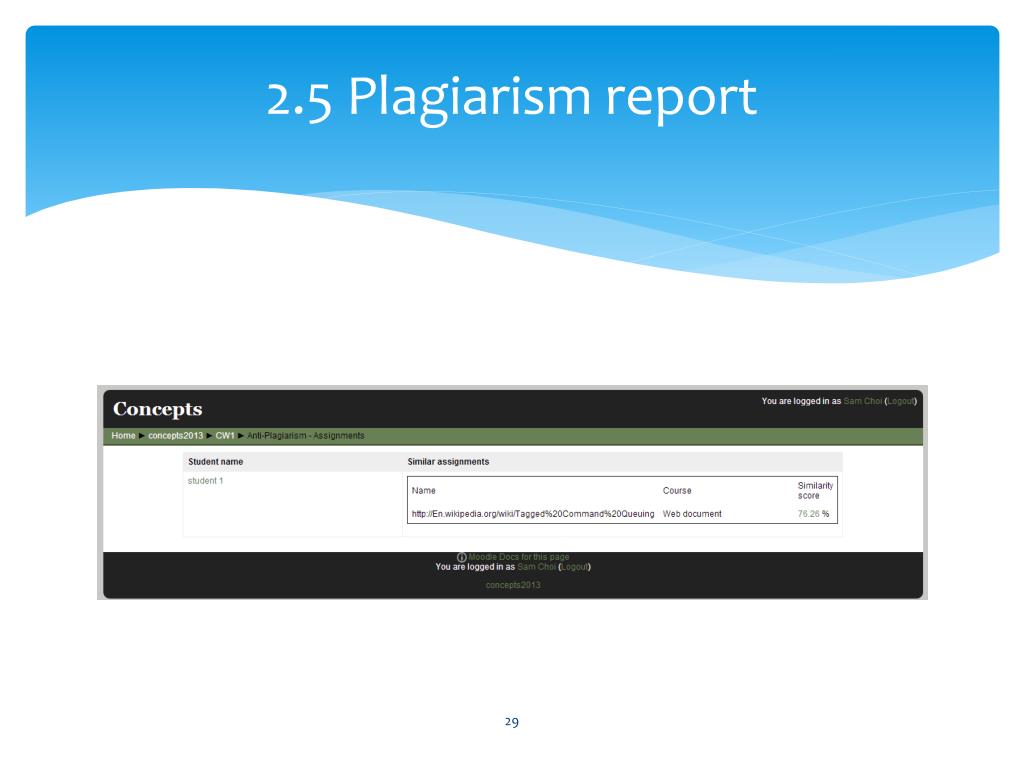
Task: Click the slide title 2.5 Plagiarism report
Action: pos(512,98)
